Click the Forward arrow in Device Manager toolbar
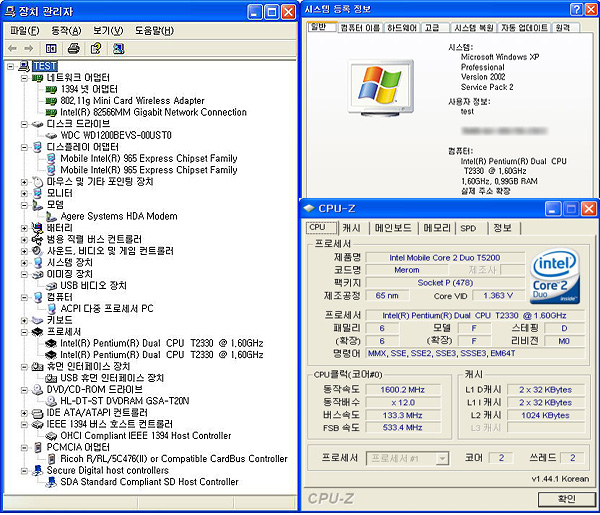The image size is (600, 515). pos(29,49)
